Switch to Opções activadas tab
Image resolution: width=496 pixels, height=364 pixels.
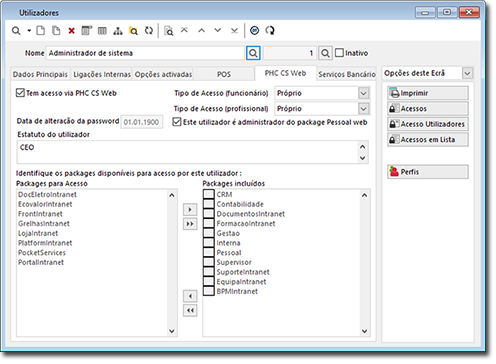[x=163, y=74]
